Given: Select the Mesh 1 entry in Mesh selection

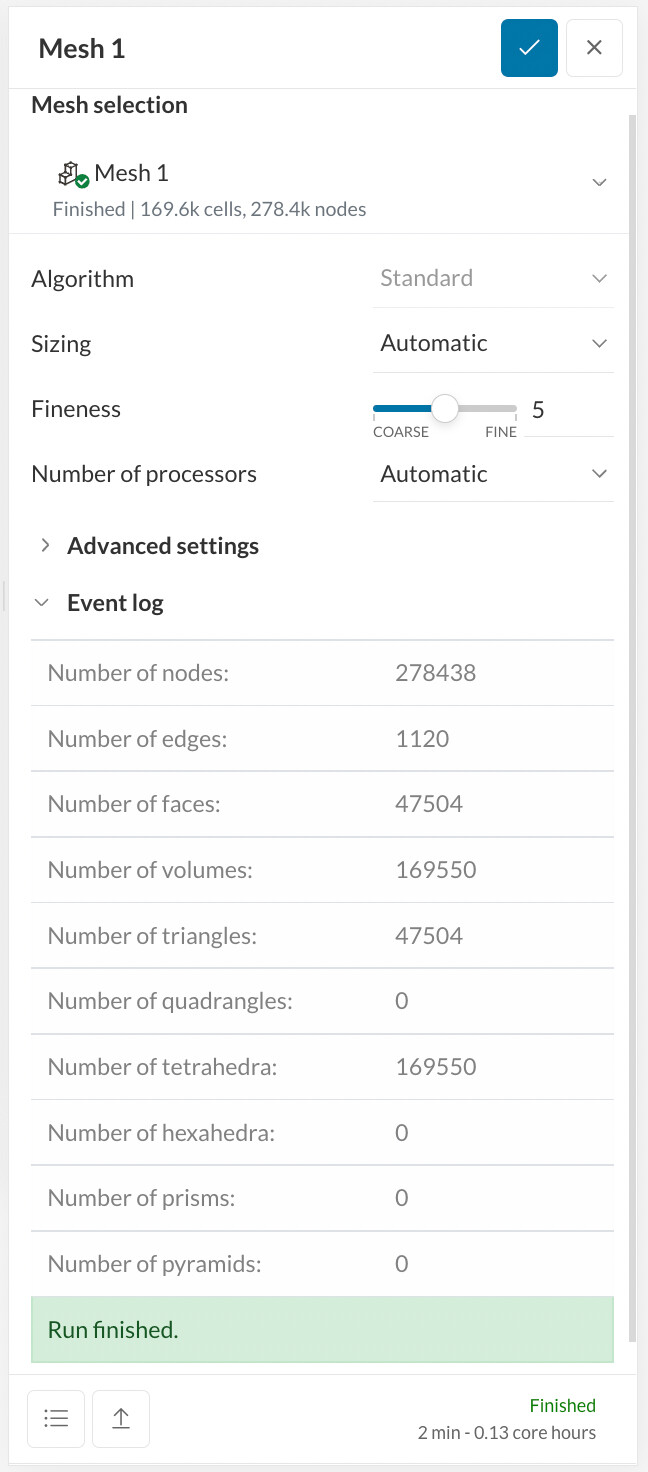Looking at the screenshot, I should coord(131,174).
